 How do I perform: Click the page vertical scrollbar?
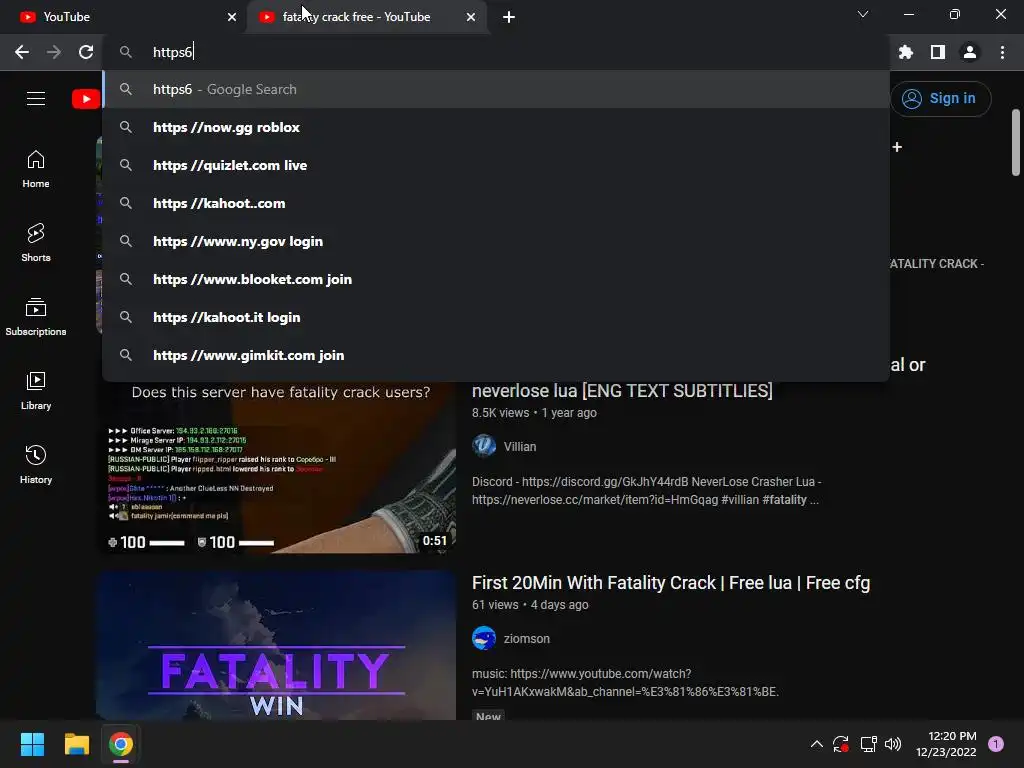(1016, 142)
